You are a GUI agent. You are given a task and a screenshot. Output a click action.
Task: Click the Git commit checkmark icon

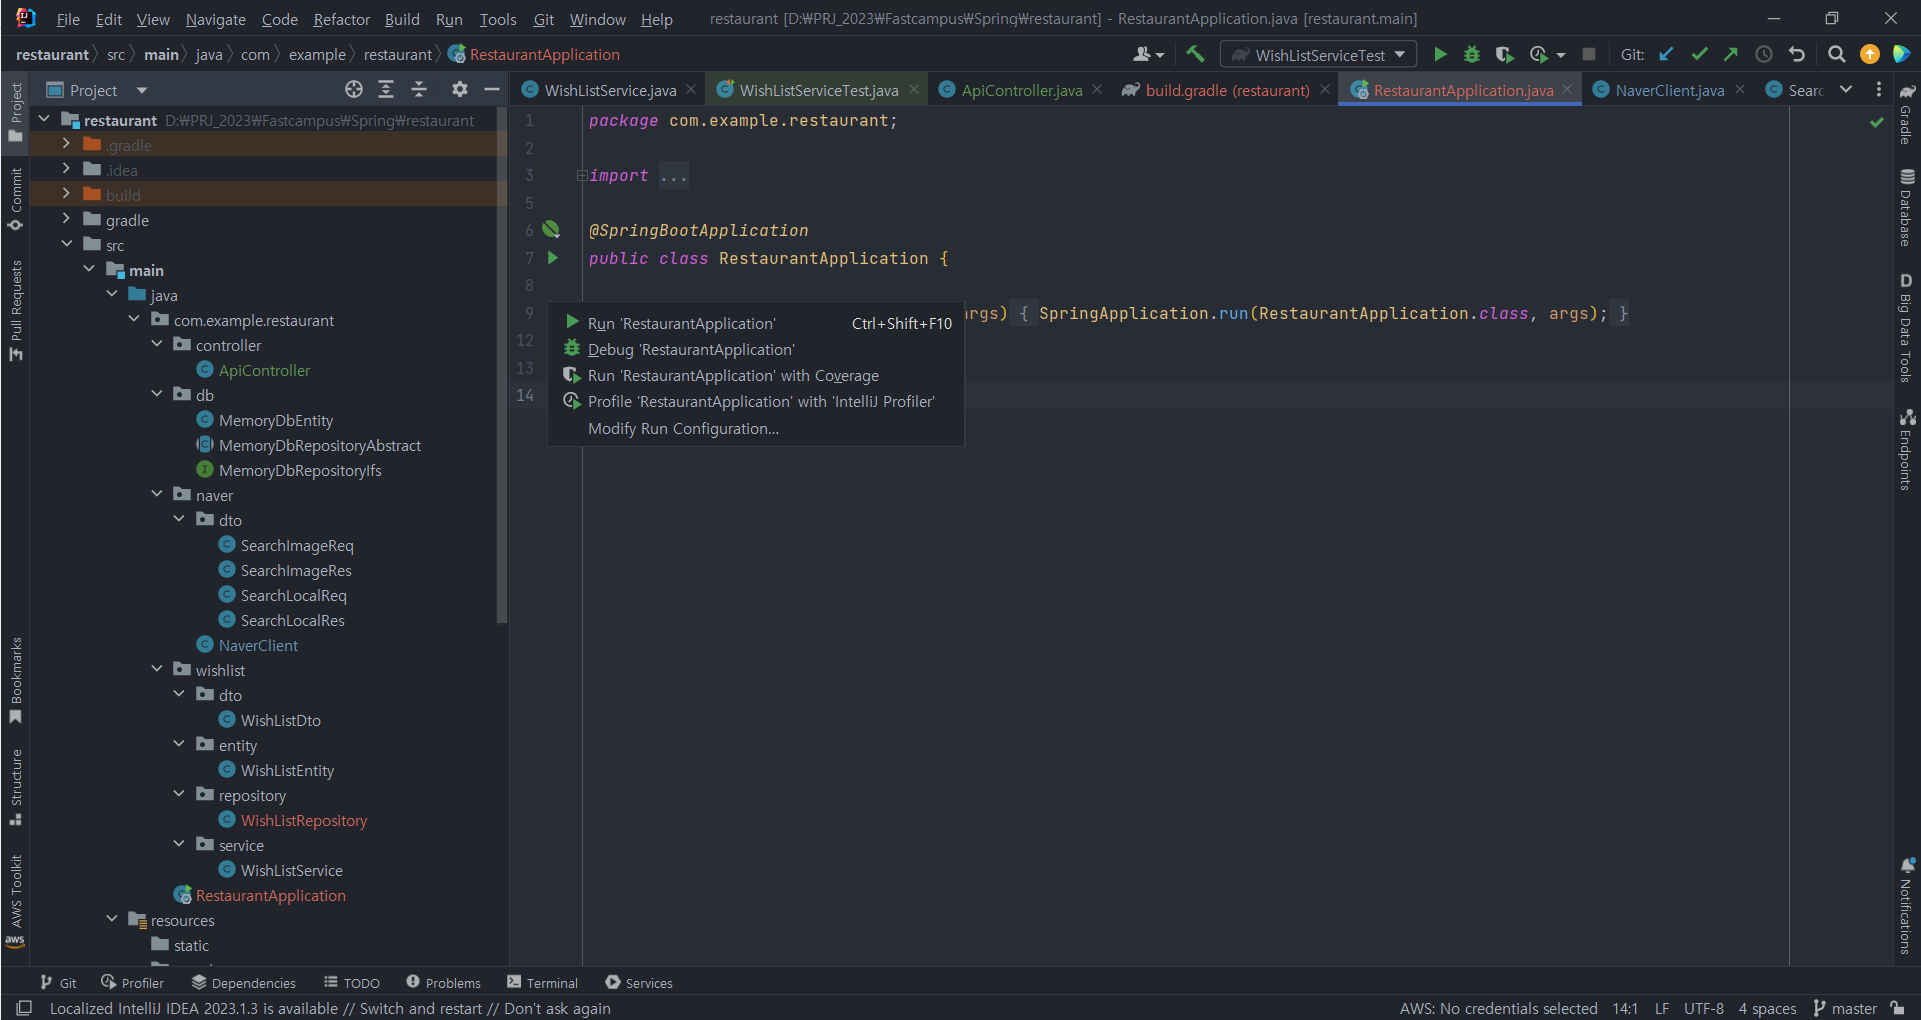pos(1699,55)
